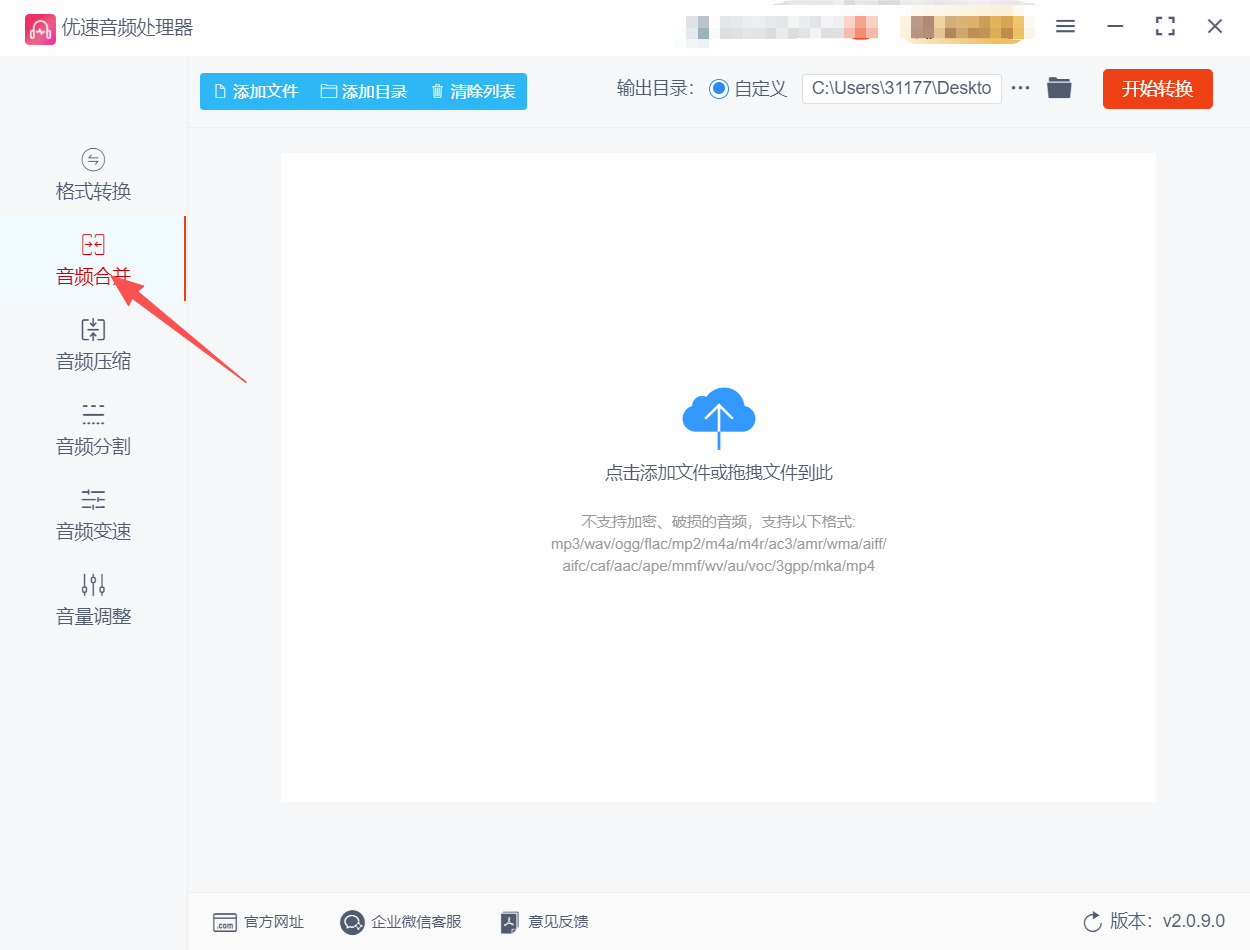
Task: Click 清除列表 to clear the file list
Action: click(x=473, y=90)
